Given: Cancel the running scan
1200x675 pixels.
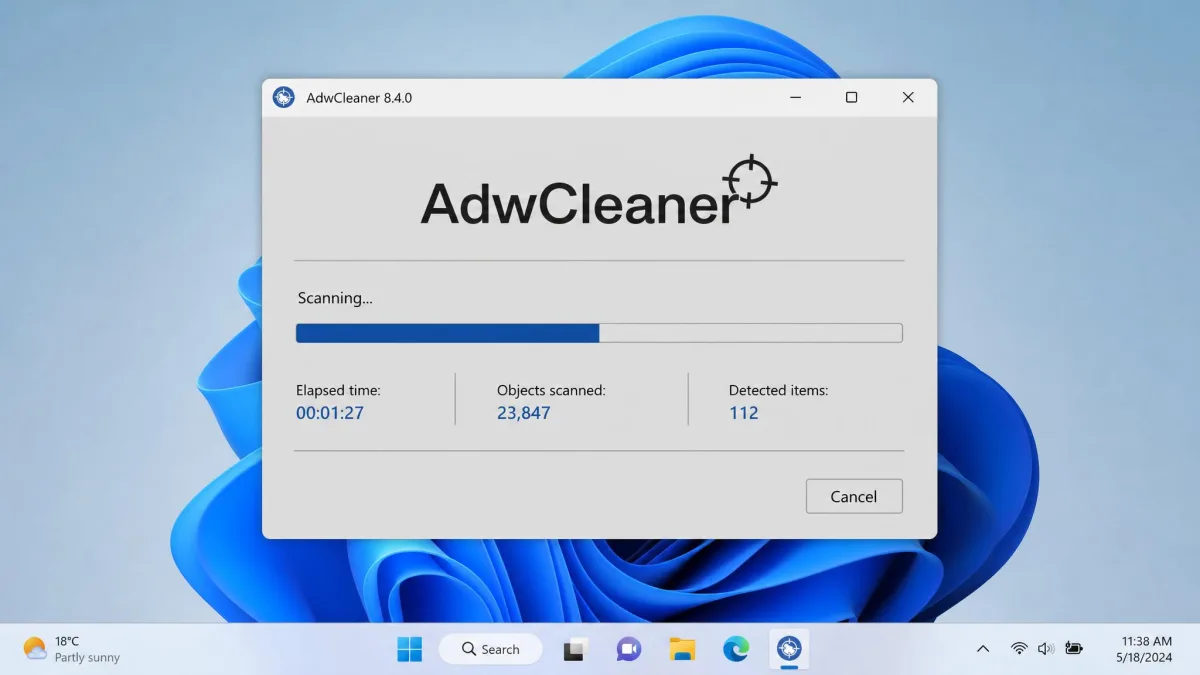Looking at the screenshot, I should pyautogui.click(x=854, y=496).
